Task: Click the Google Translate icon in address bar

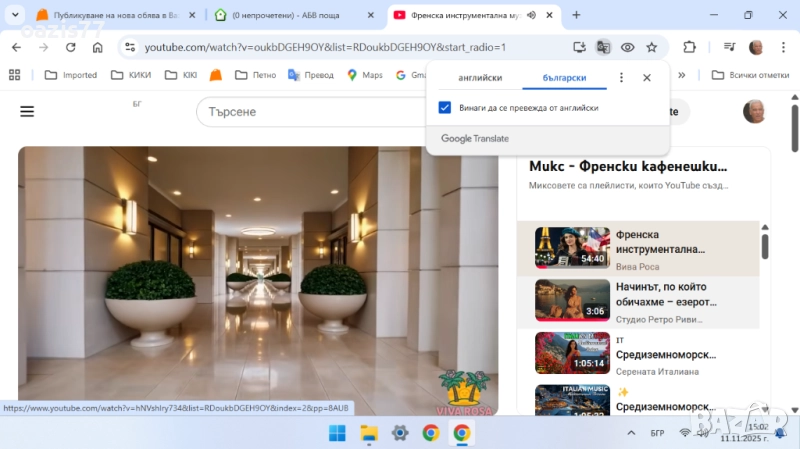Action: tap(603, 47)
